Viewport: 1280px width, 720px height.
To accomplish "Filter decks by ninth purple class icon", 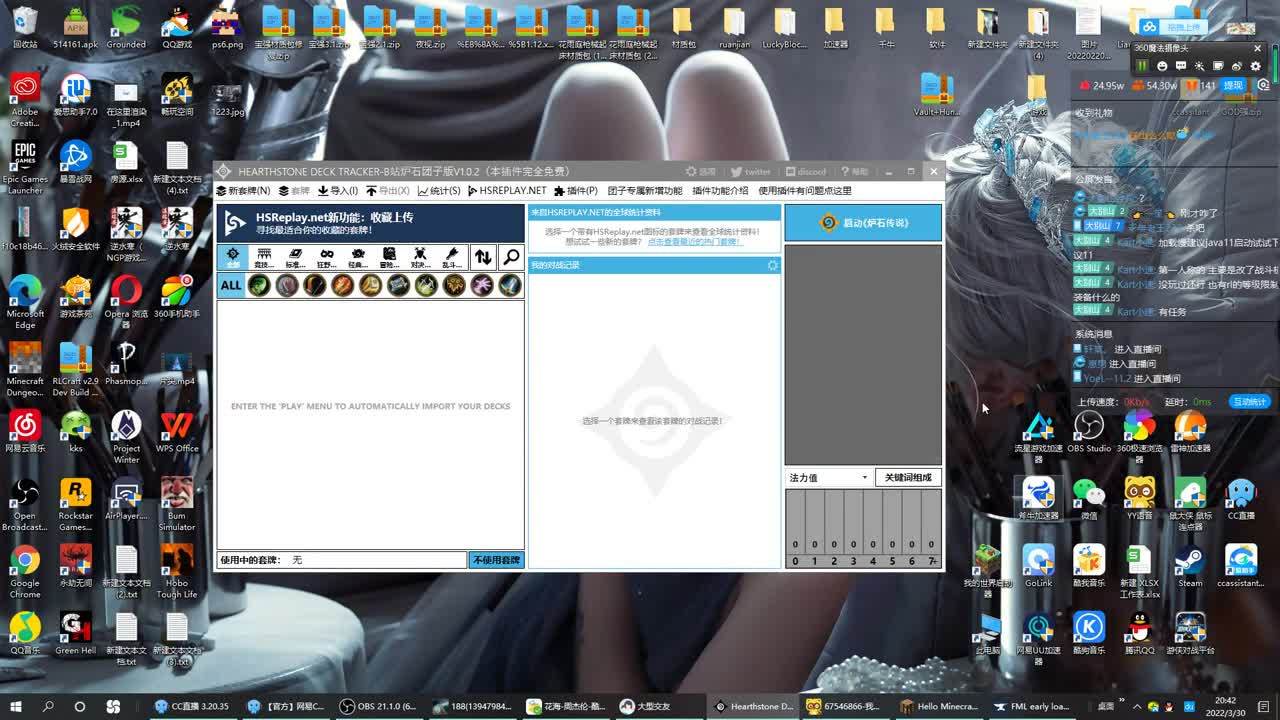I will pos(483,286).
